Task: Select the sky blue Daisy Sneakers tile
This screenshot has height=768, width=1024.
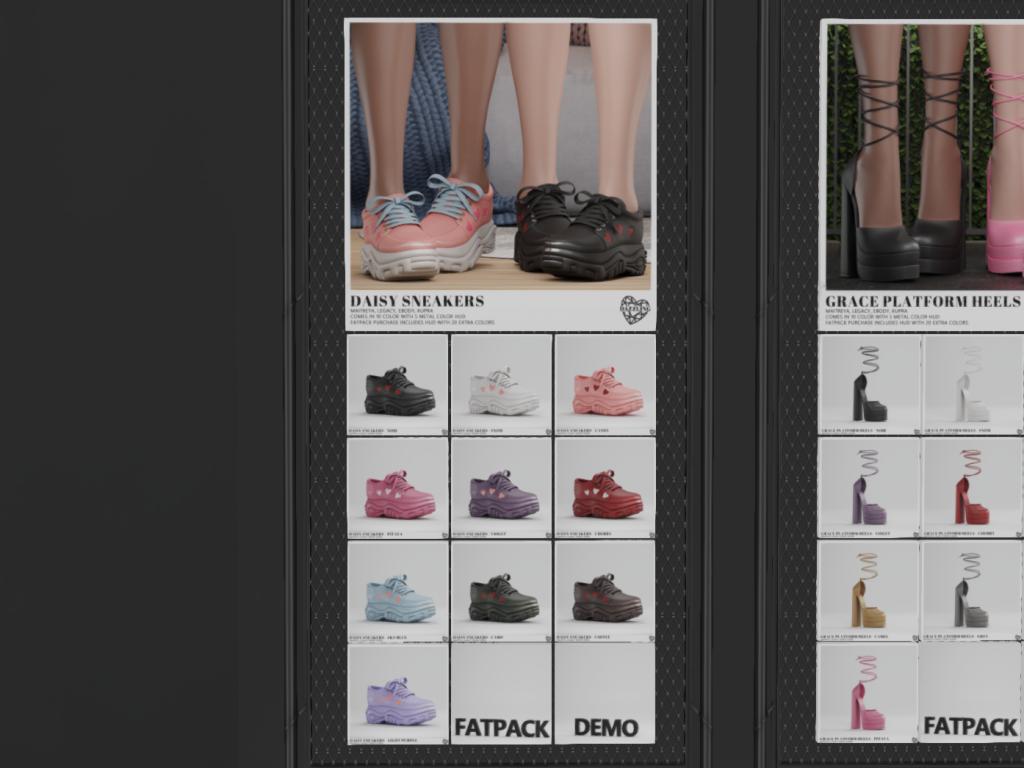Action: click(397, 592)
